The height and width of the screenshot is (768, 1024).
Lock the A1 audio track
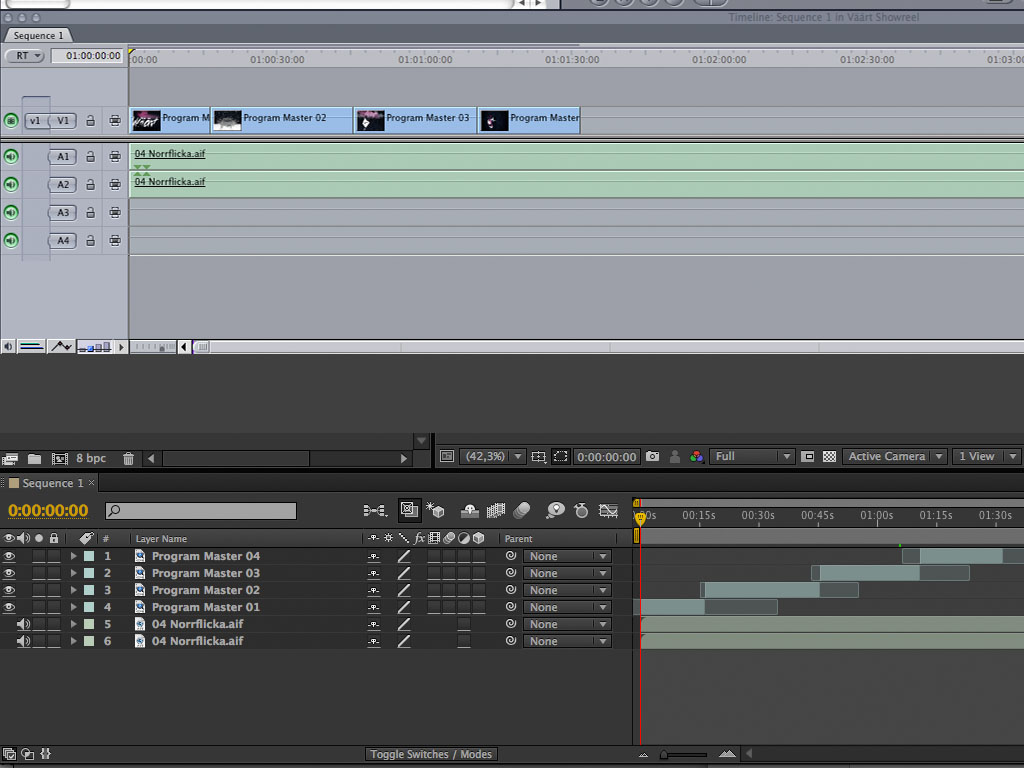[90, 157]
